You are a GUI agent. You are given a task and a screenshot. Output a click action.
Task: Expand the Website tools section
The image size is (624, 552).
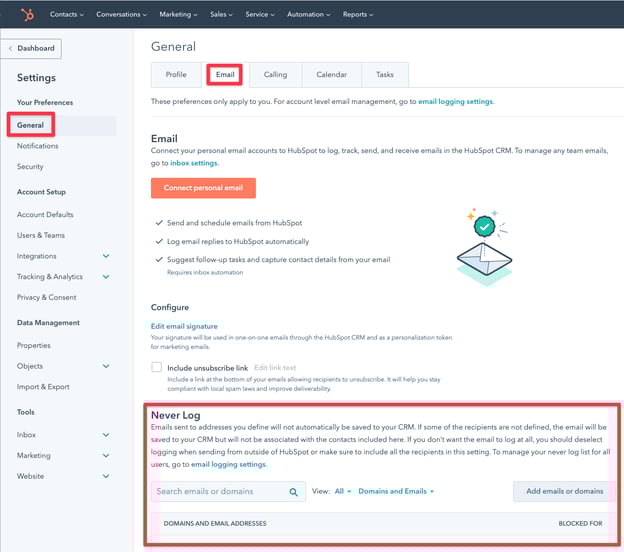point(106,476)
